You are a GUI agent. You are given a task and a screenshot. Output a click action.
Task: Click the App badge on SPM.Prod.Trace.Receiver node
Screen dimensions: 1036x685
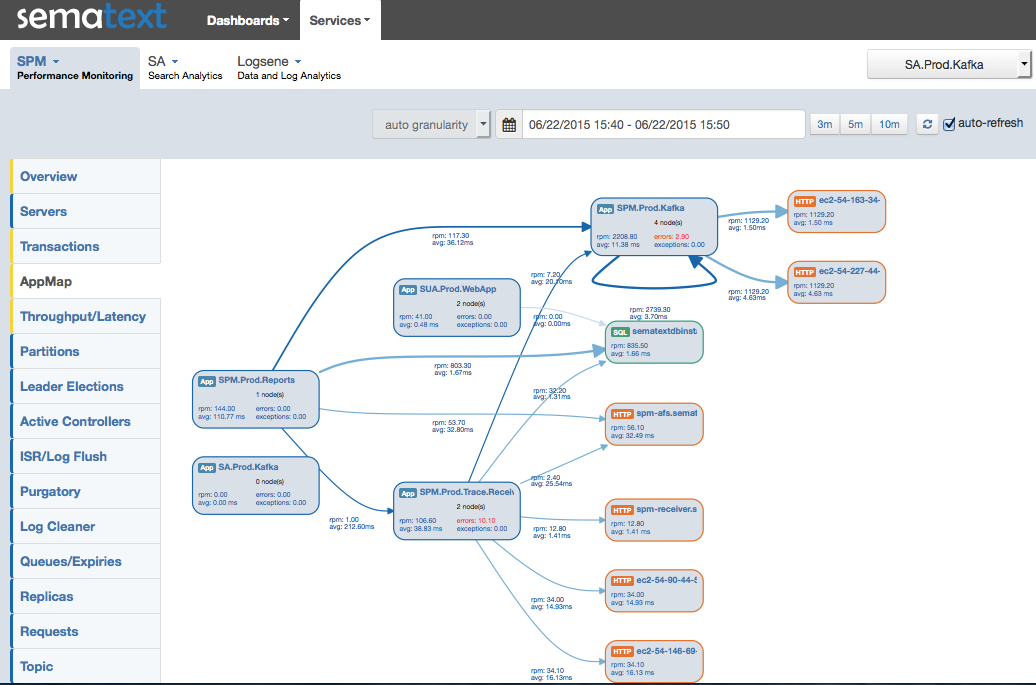point(408,493)
